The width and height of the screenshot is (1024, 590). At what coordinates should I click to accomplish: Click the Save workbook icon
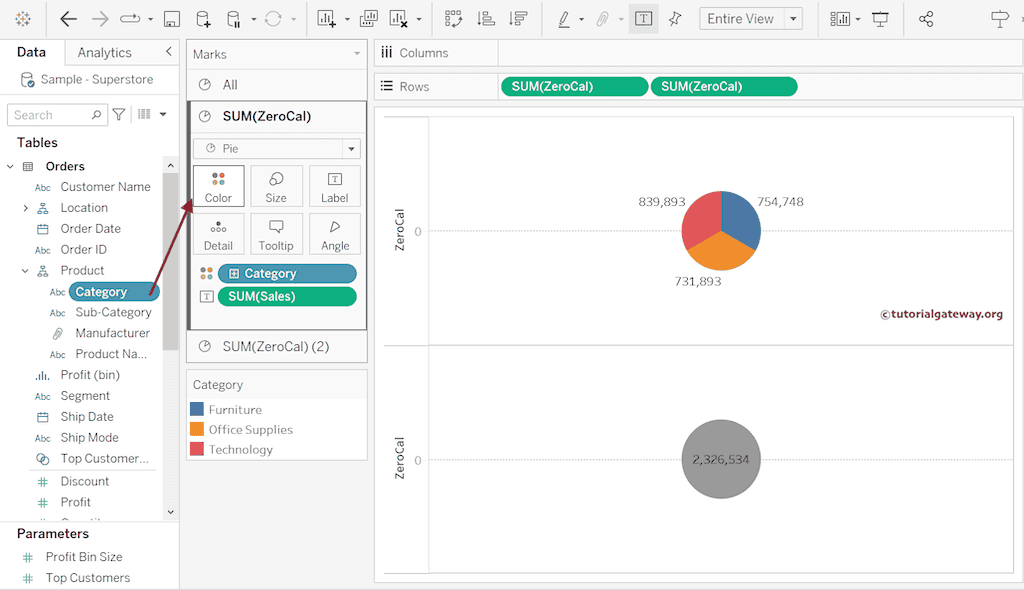tap(171, 19)
